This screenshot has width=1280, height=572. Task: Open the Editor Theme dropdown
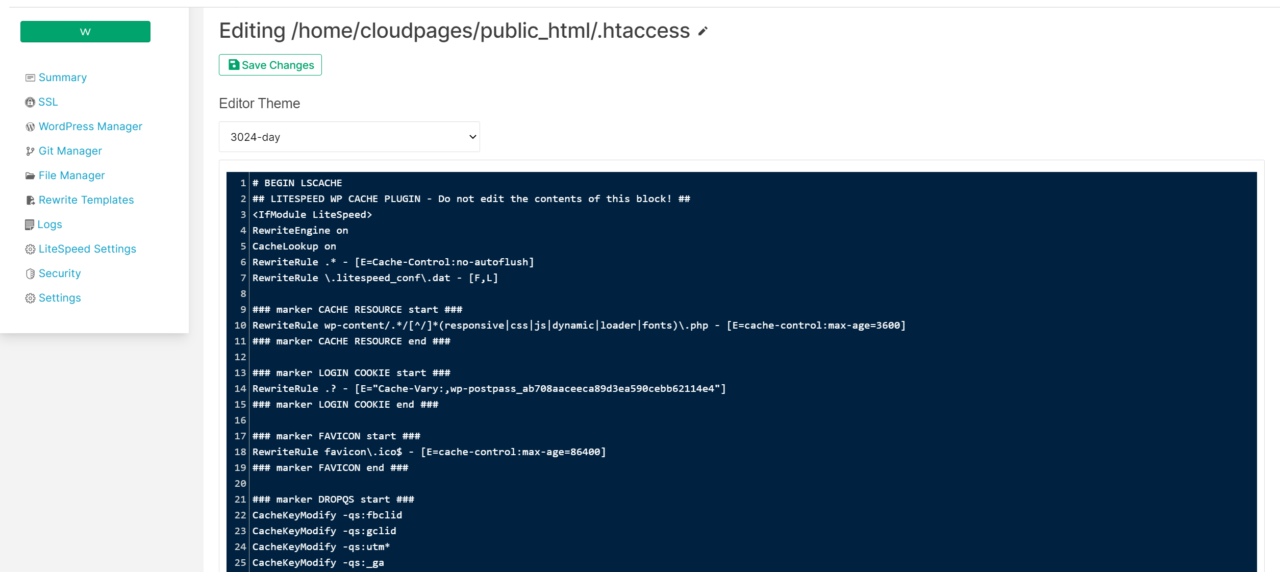pos(349,137)
